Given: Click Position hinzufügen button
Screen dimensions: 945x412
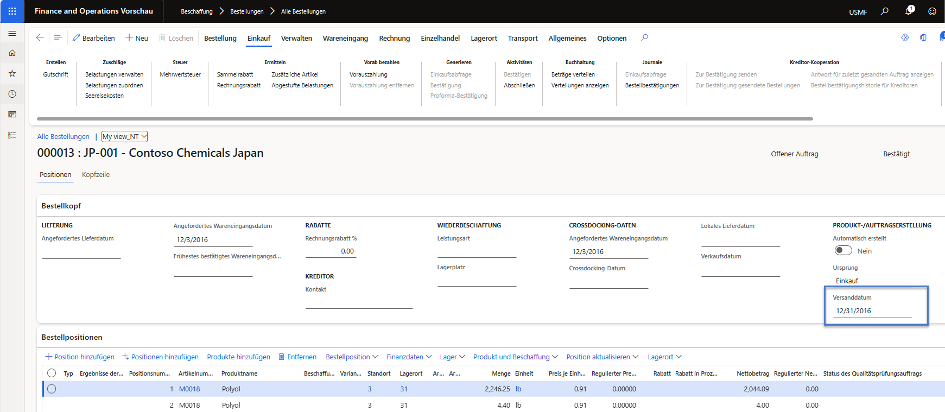Looking at the screenshot, I should [79, 356].
